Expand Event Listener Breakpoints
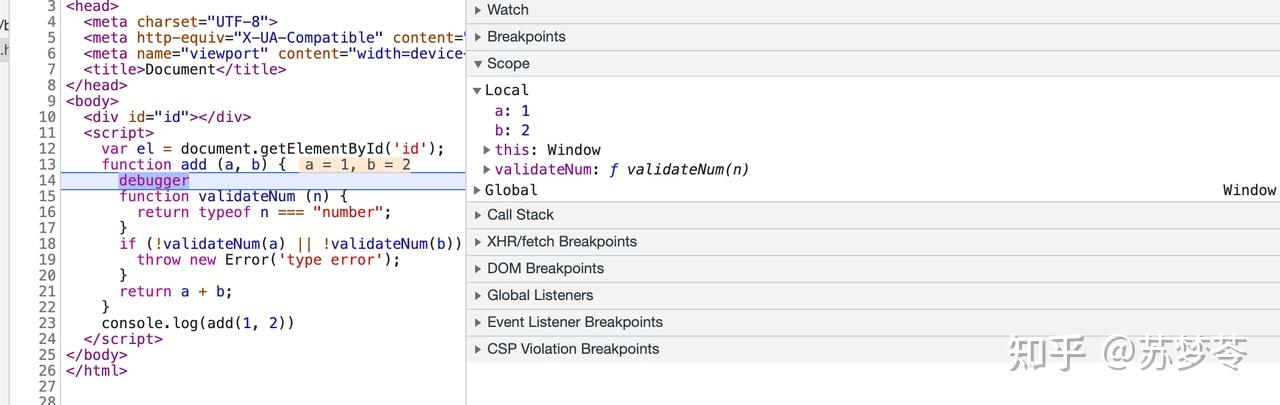 [574, 323]
